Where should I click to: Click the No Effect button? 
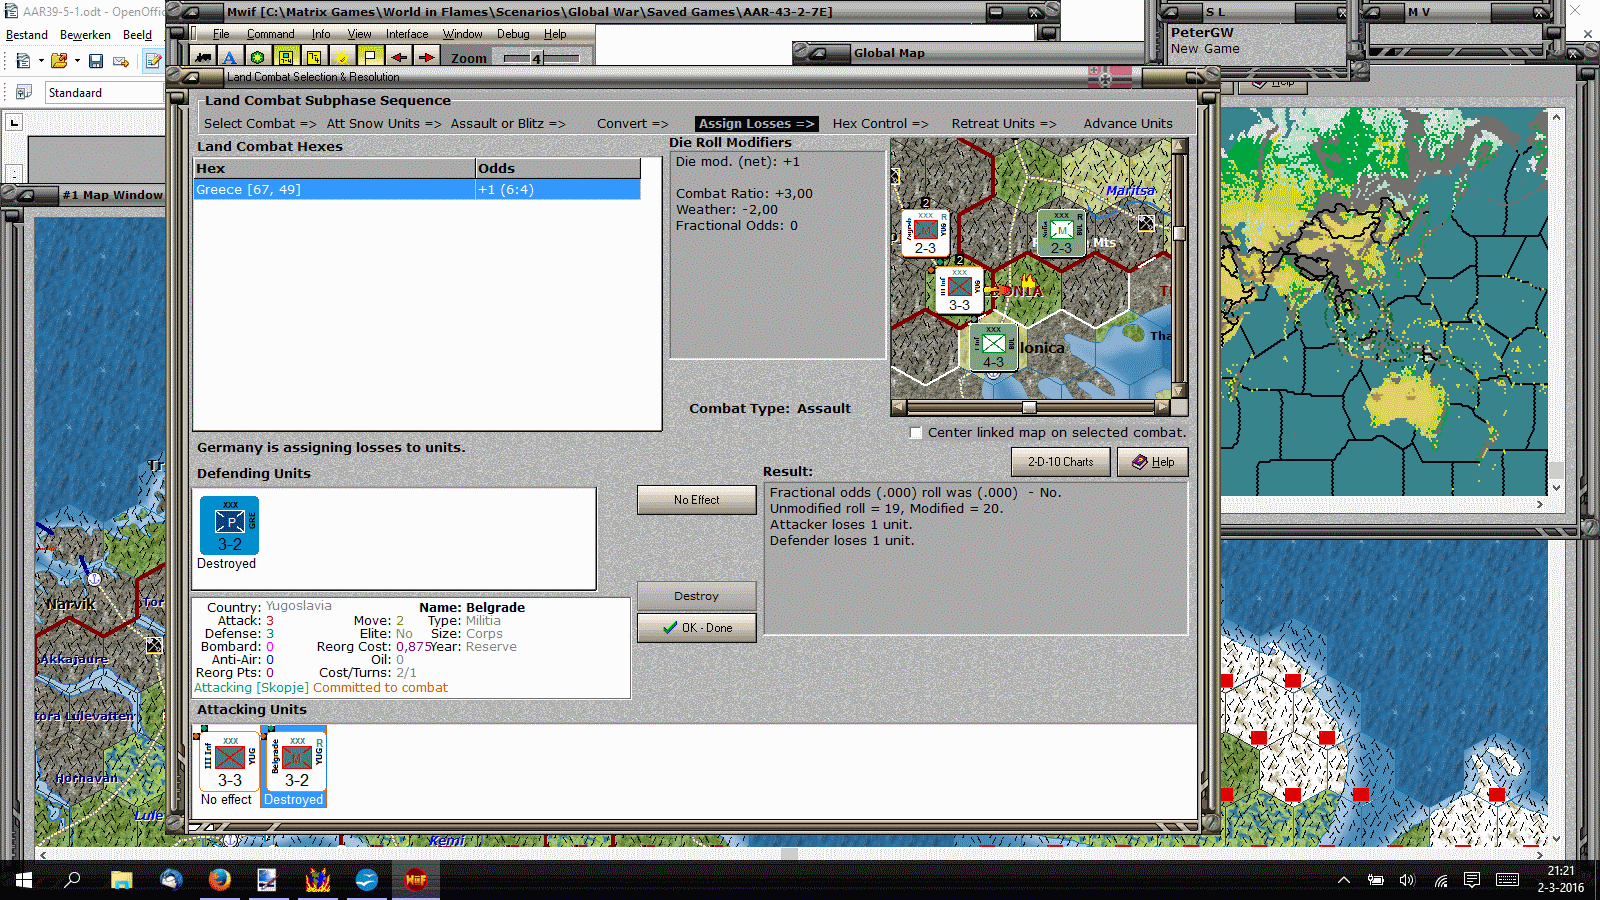pos(696,500)
